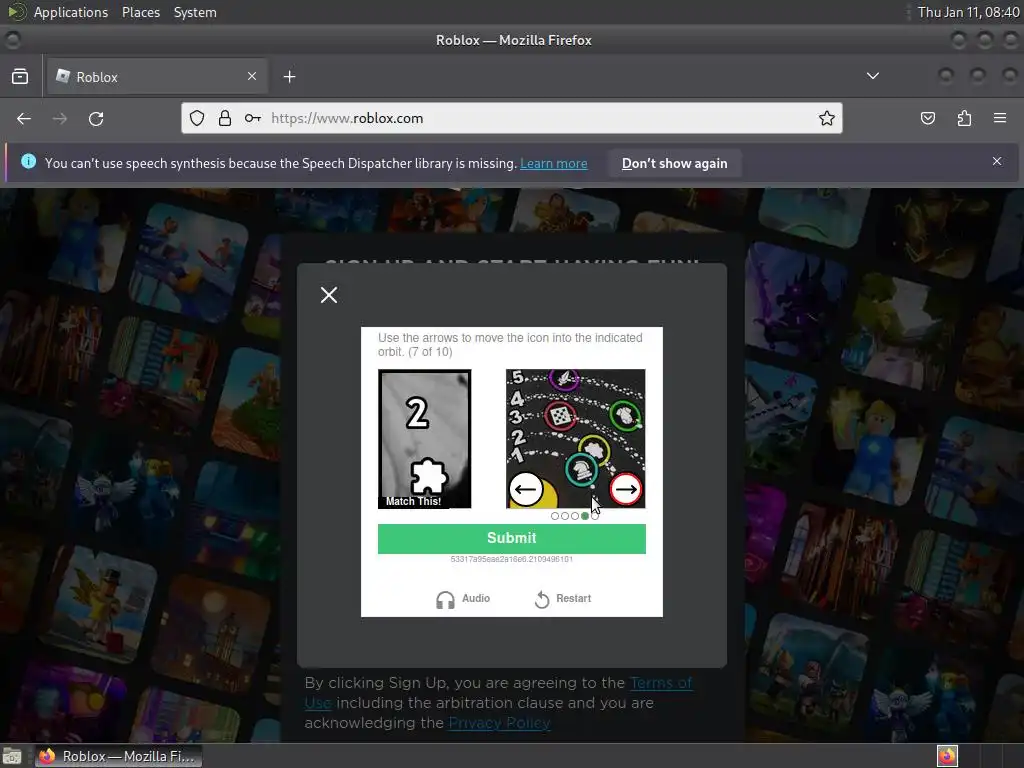The image size is (1024, 768).
Task: Open the System menu
Action: tap(195, 12)
